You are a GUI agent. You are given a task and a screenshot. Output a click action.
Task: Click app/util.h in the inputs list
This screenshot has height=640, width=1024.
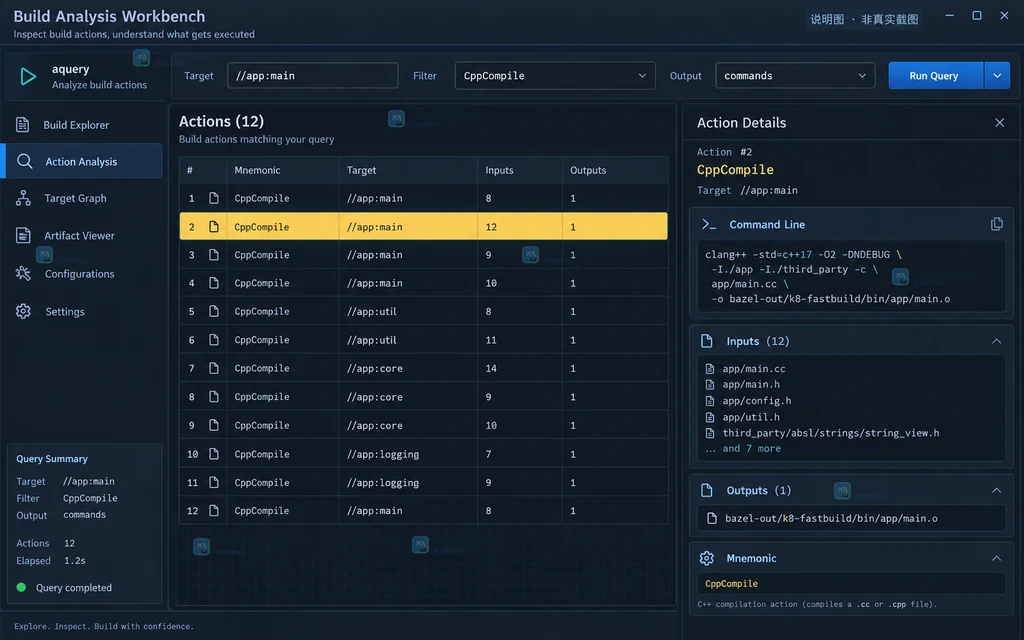coord(751,417)
